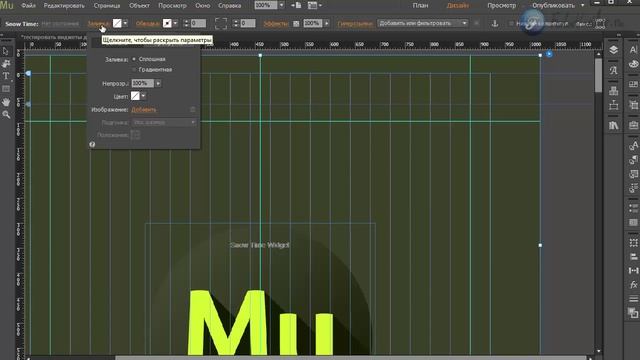Open the decorative A glyph panel icon
640x360 pixels.
[613, 70]
